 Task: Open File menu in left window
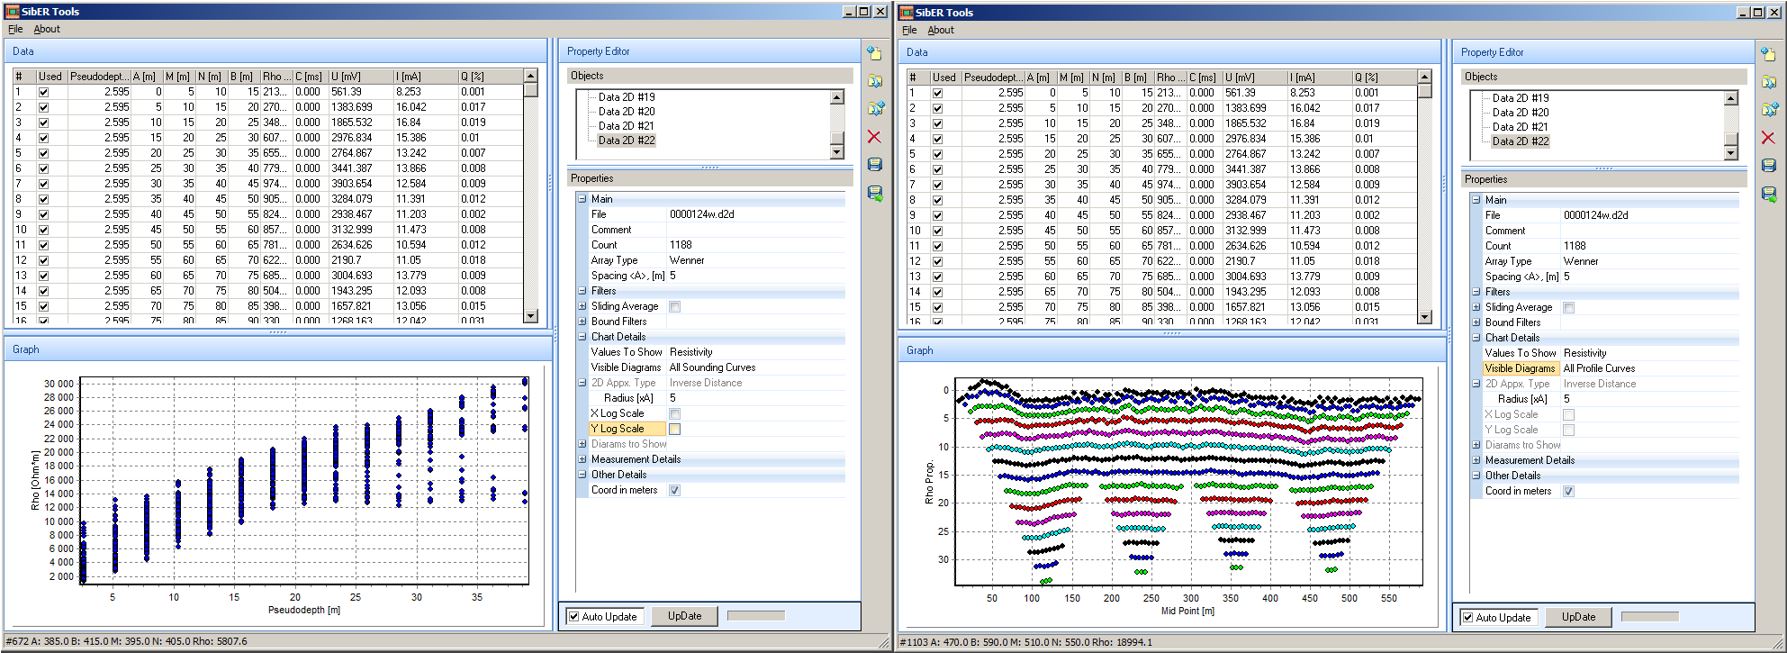[15, 29]
